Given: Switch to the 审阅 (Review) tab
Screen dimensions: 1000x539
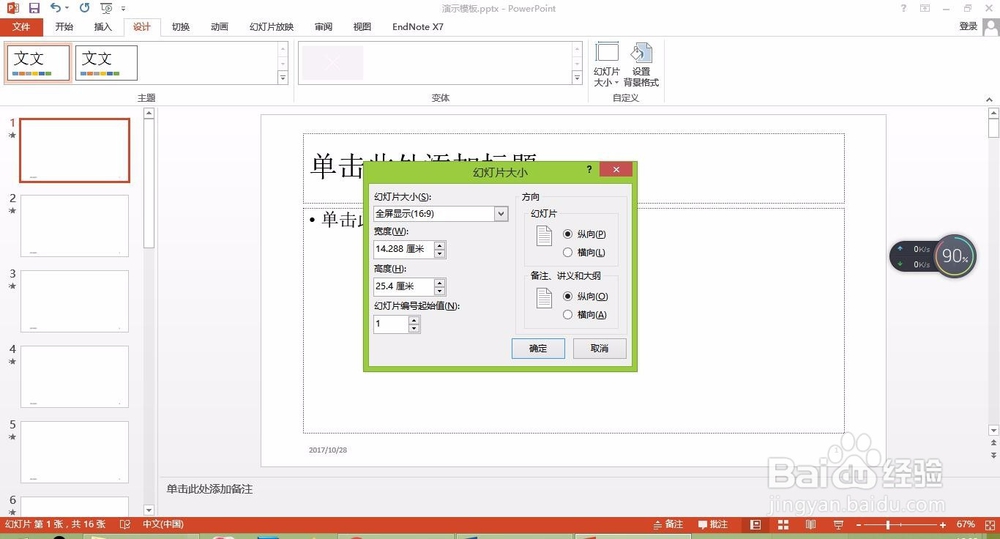Looking at the screenshot, I should [x=323, y=27].
